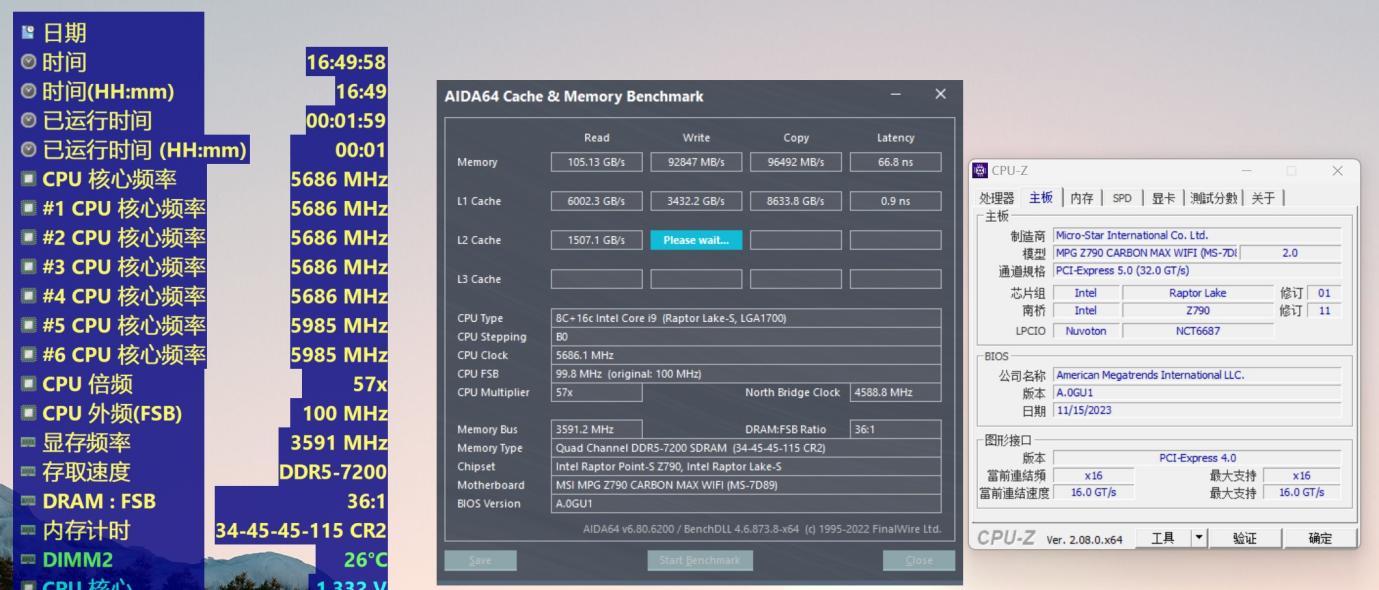Open the 关于 tab in CPU-Z

[1264, 198]
